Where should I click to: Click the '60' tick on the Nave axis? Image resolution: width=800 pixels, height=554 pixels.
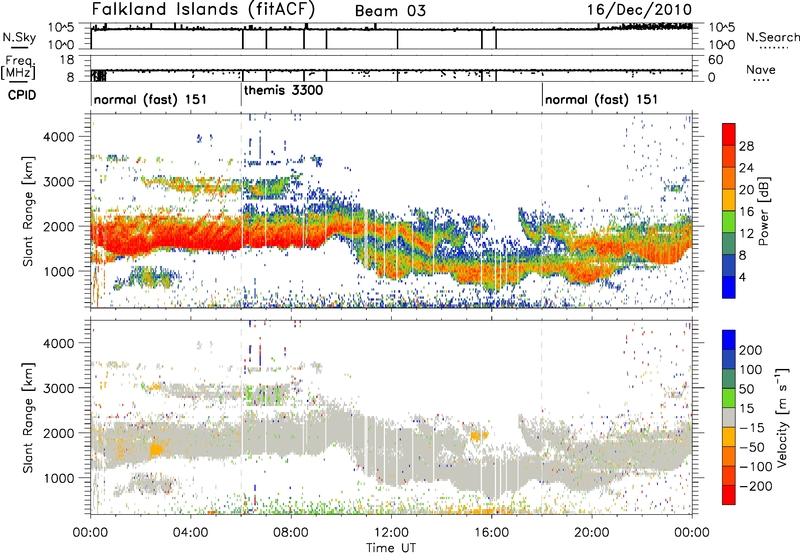[715, 60]
